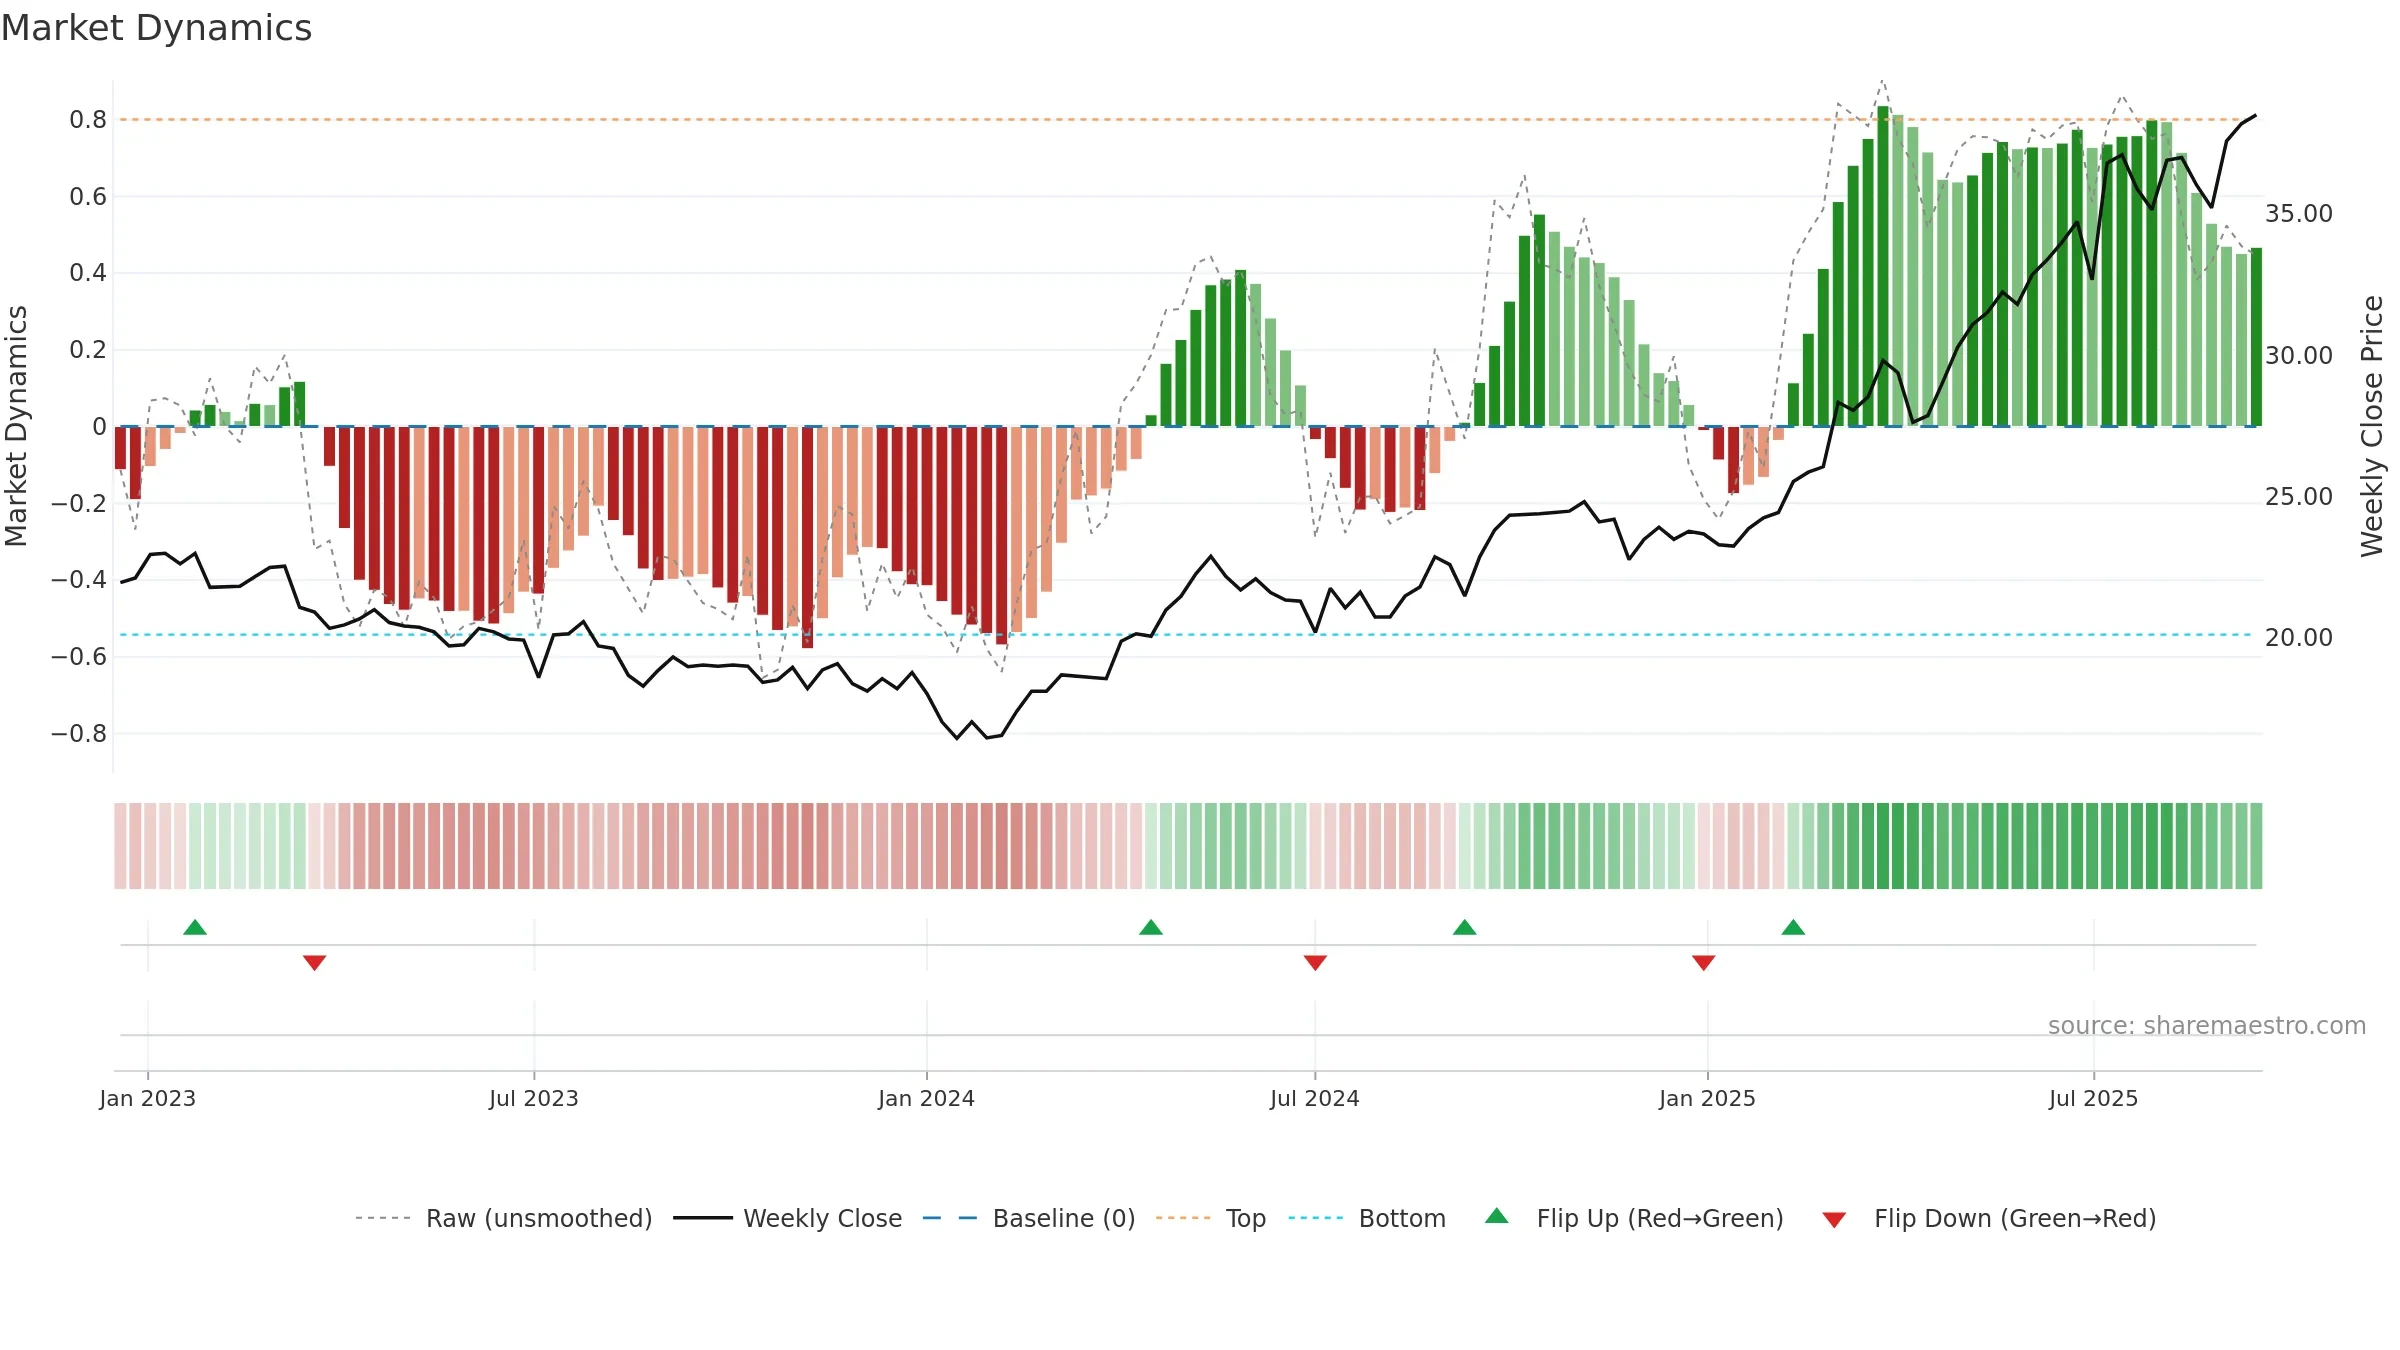2400x1350 pixels.
Task: Click the Market Dynamics chart title
Action: pyautogui.click(x=156, y=28)
